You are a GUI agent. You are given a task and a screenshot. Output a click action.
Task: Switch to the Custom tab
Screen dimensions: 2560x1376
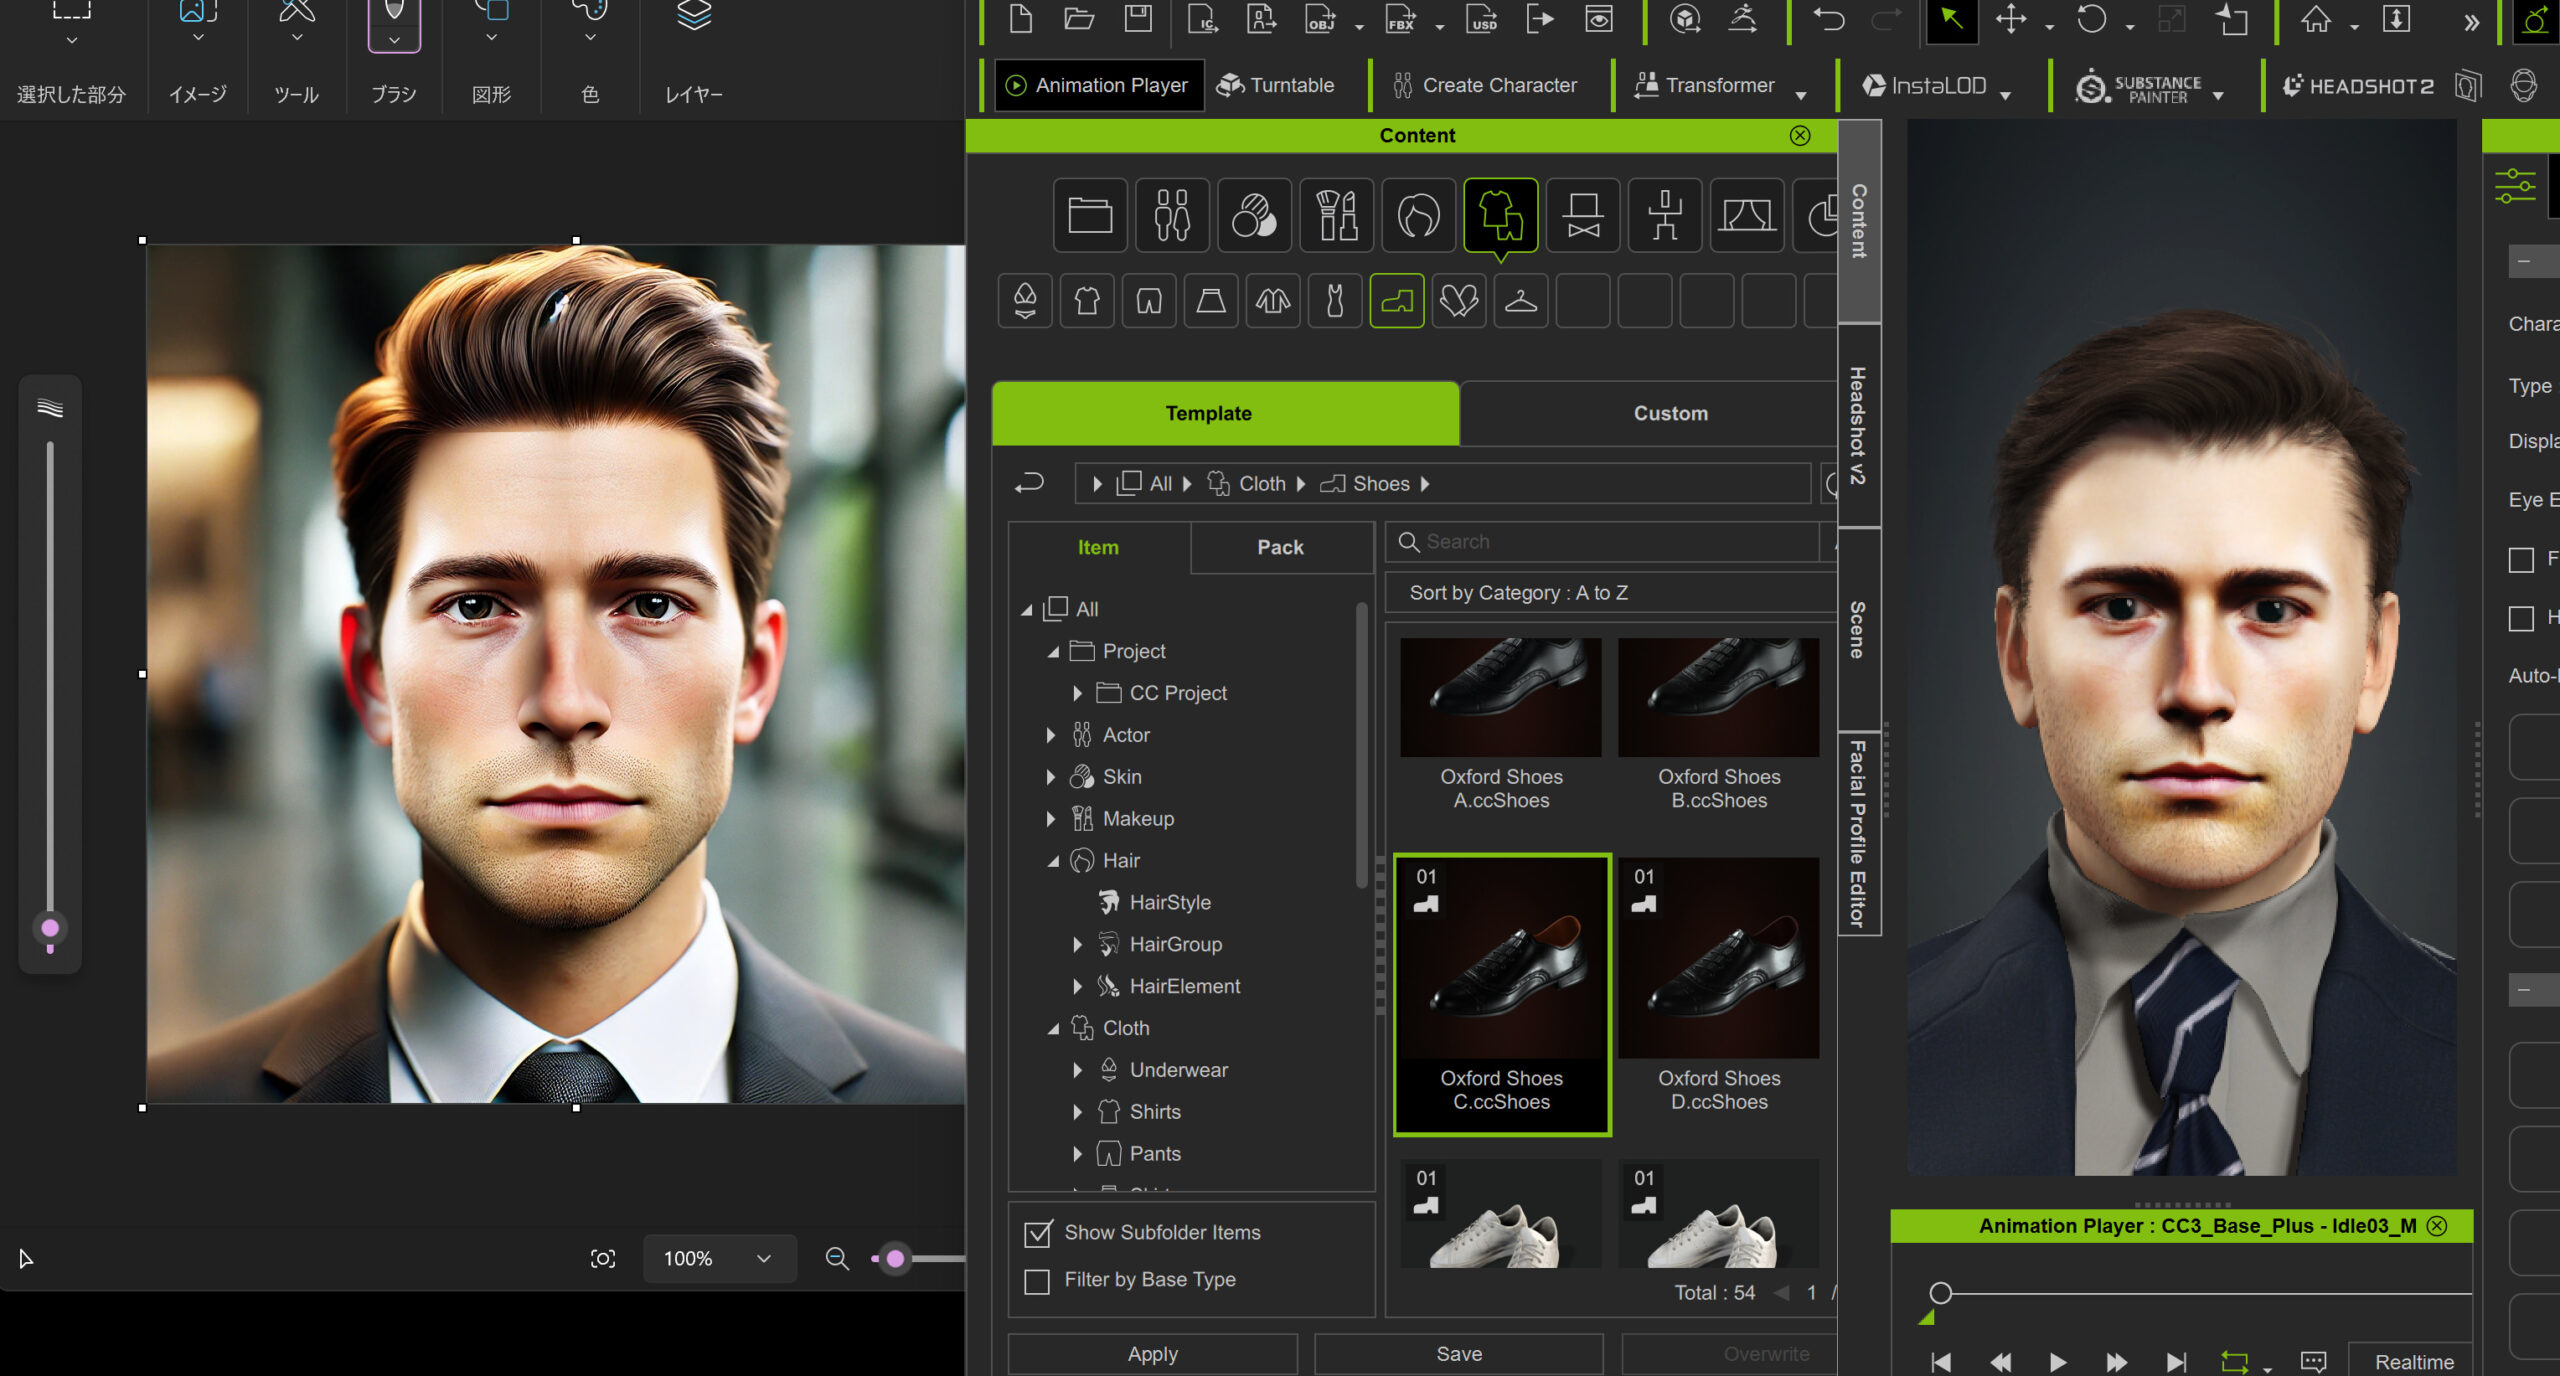point(1669,413)
